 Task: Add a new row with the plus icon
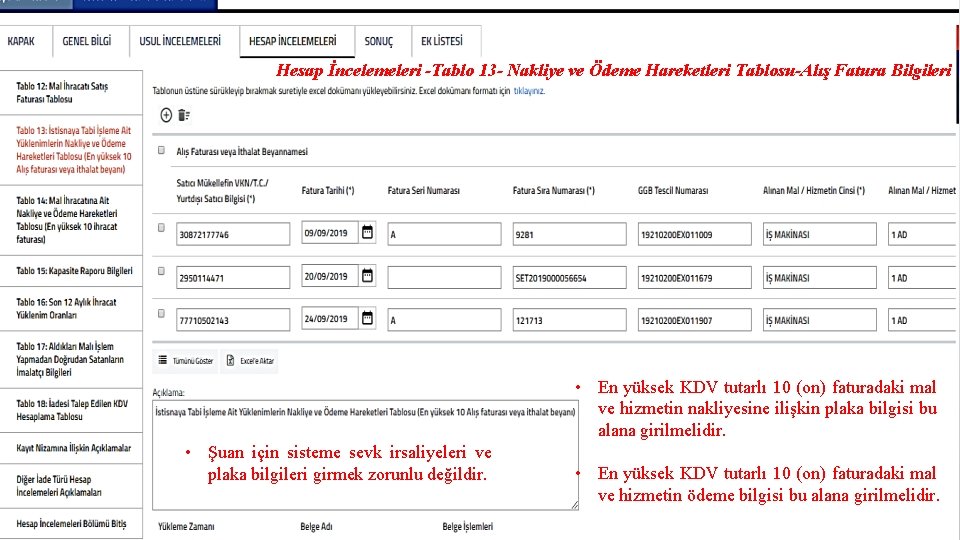pyautogui.click(x=166, y=115)
